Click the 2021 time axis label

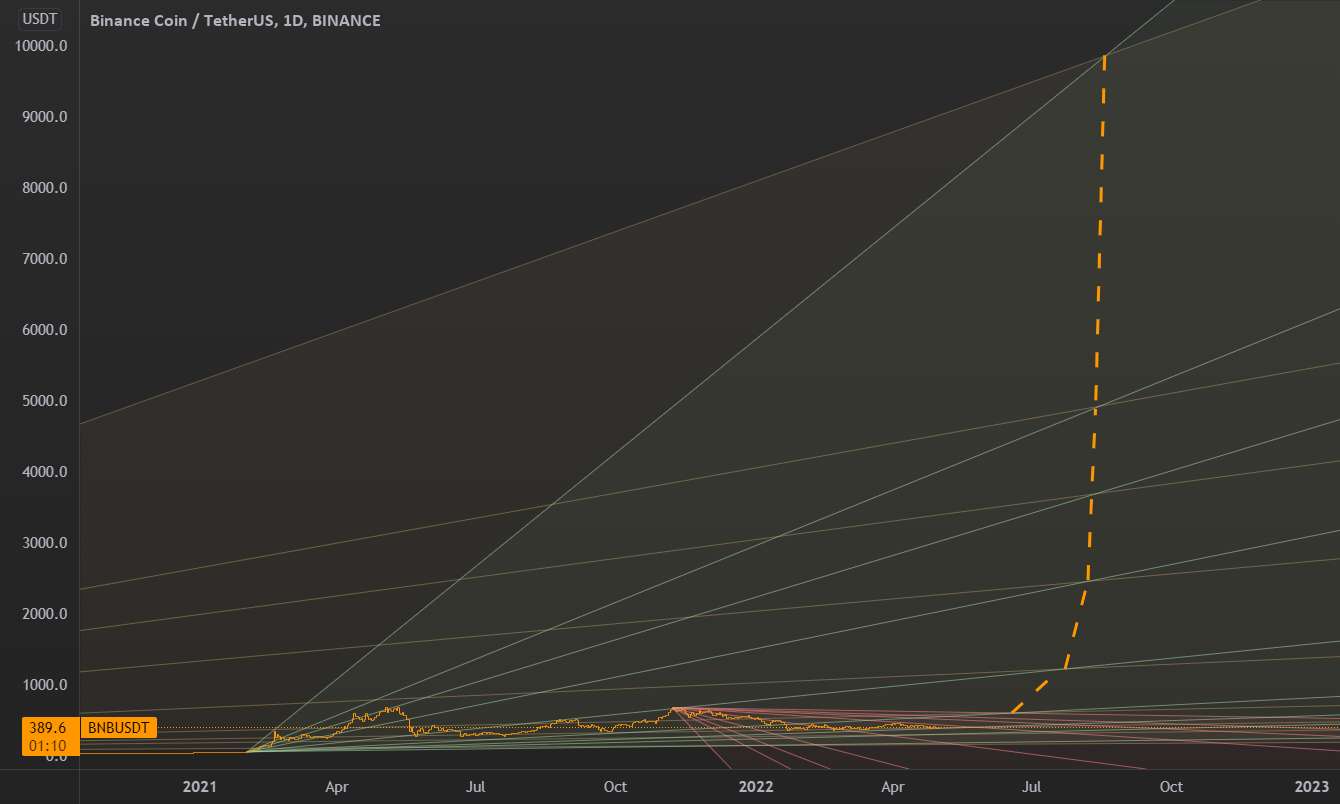200,787
